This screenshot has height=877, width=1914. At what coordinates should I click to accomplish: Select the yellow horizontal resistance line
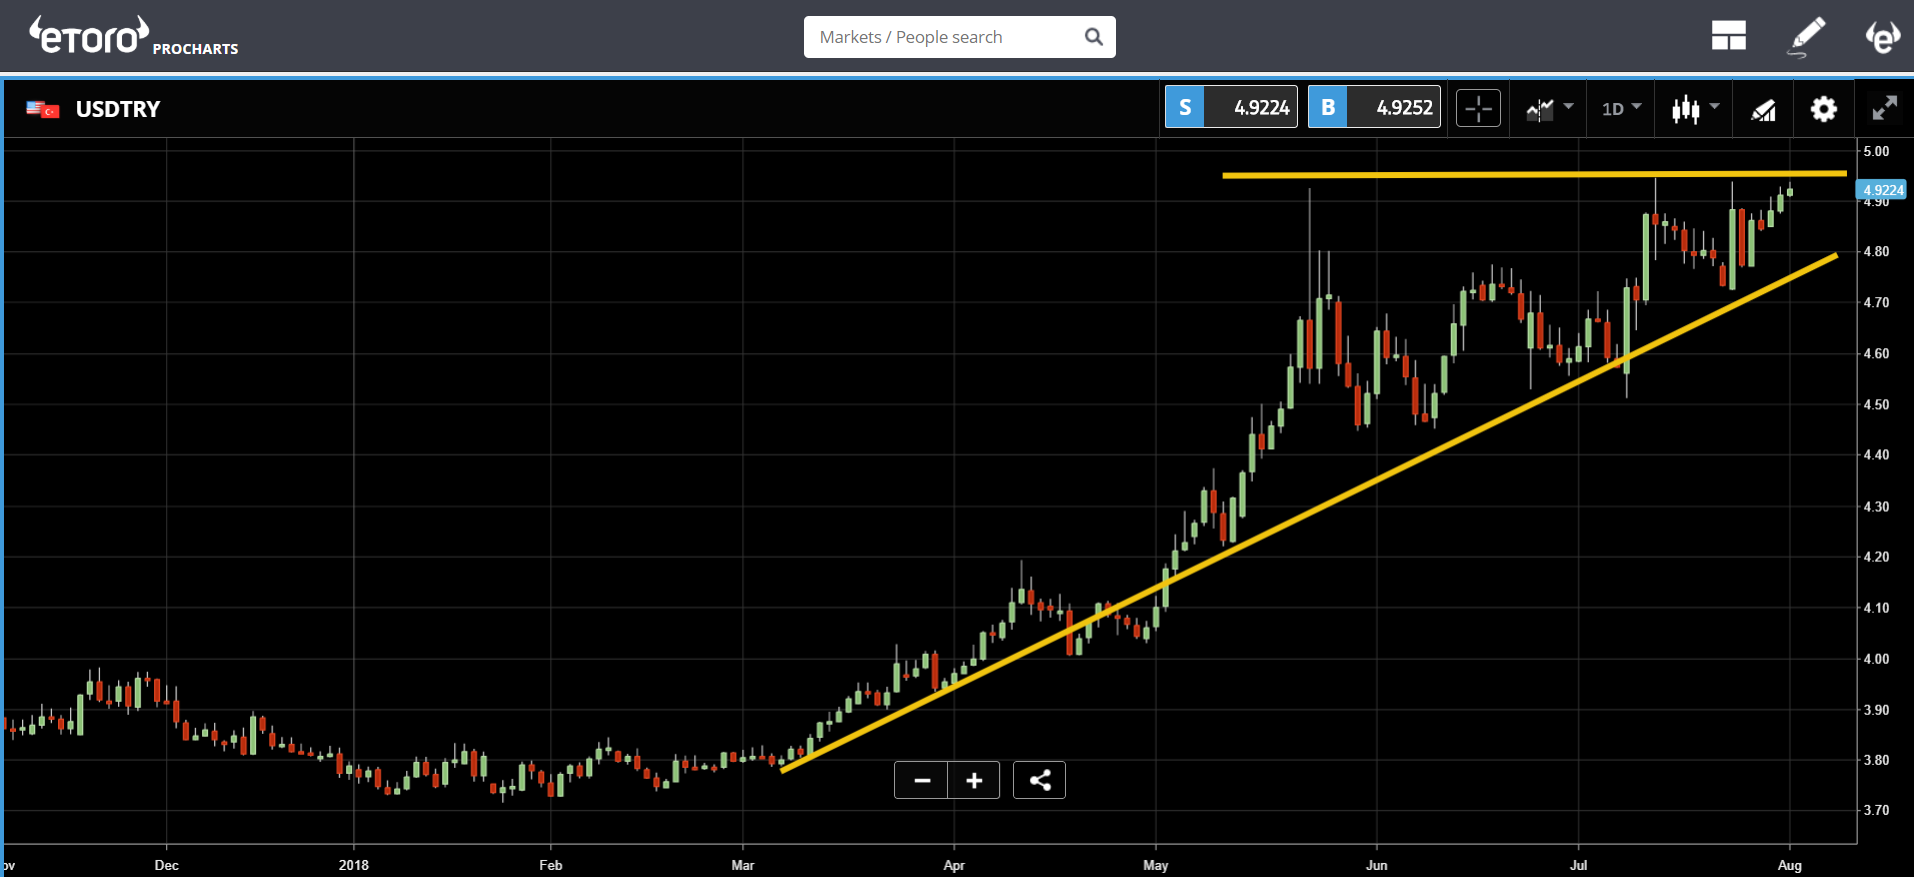tap(1534, 174)
